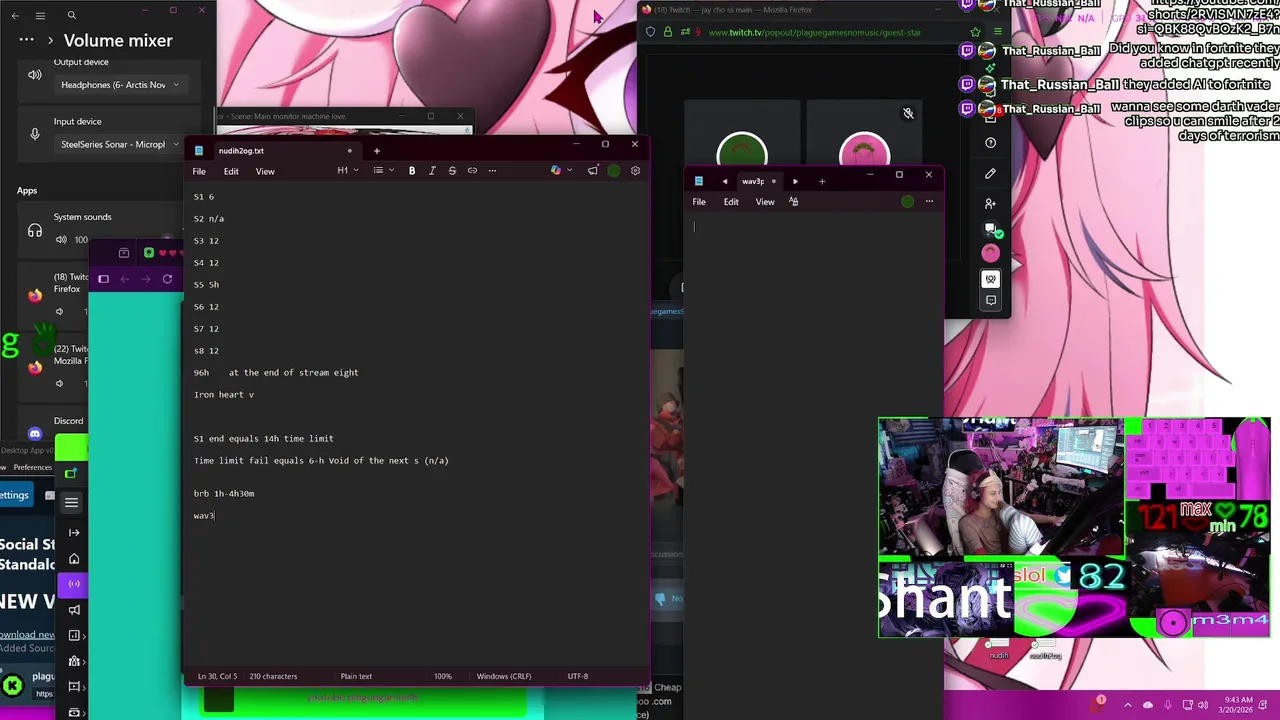This screenshot has height=720, width=1280.
Task: Click the 100% zoom level in Notepad status bar
Action: (x=442, y=676)
